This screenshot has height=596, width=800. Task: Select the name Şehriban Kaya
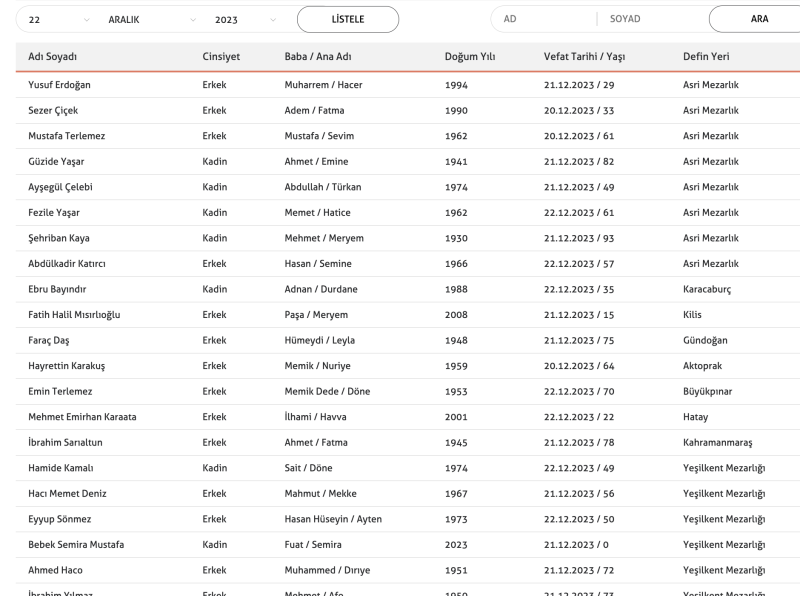[59, 238]
